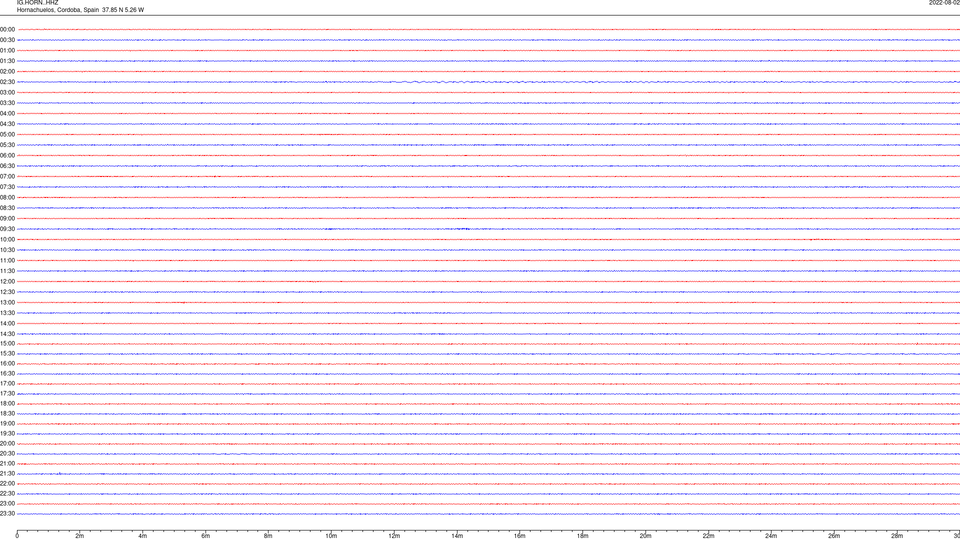Image resolution: width=960 pixels, height=540 pixels.
Task: Click the '10m' tick label on the axis
Action: point(331,536)
